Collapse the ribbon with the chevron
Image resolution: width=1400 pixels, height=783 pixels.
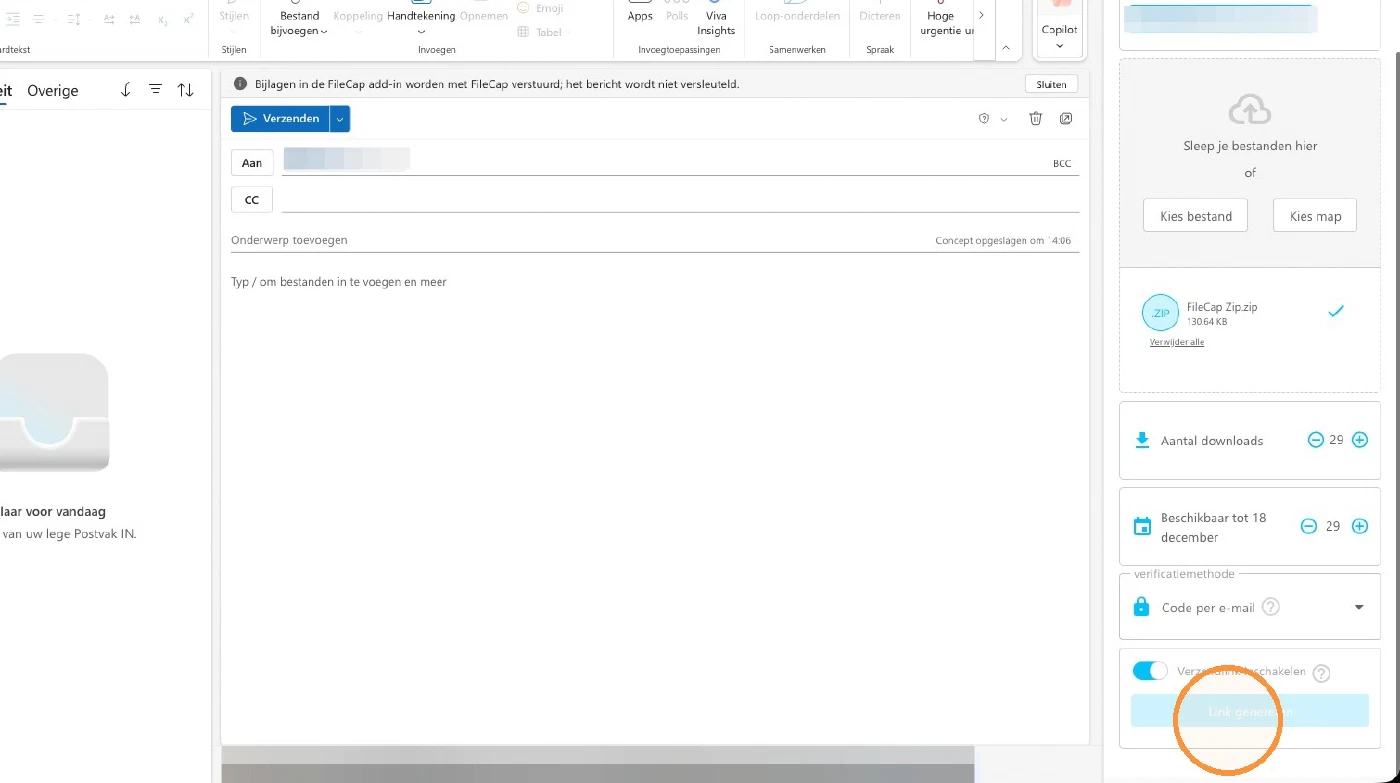[1006, 48]
